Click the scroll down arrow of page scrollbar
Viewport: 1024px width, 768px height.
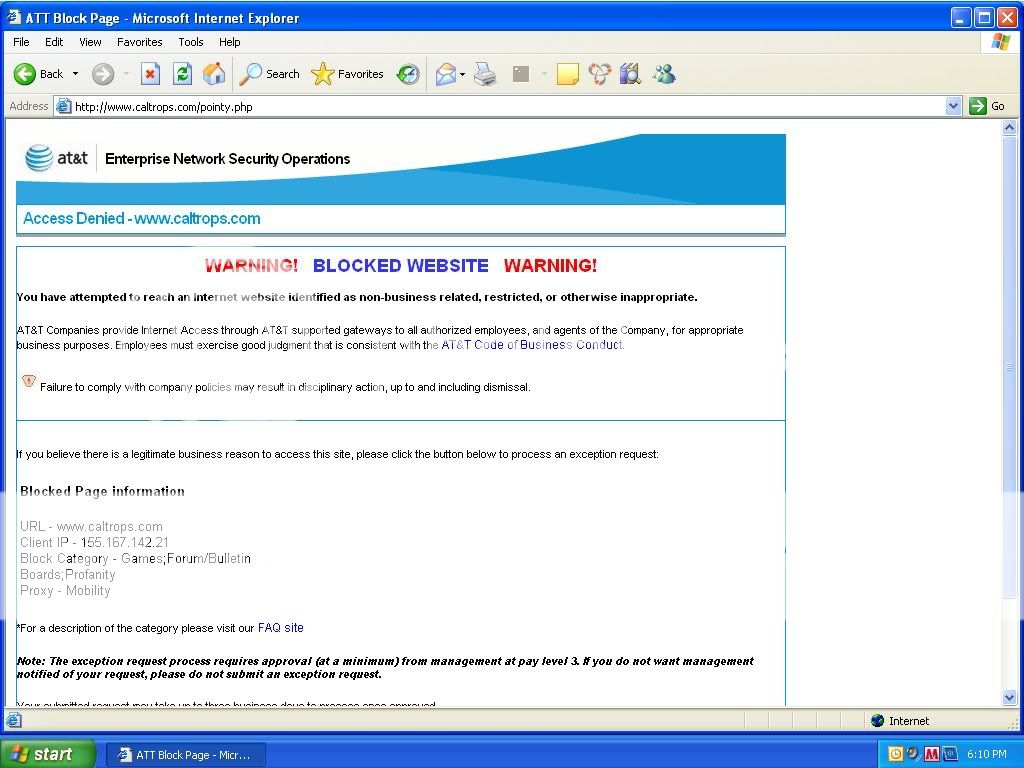click(1010, 697)
